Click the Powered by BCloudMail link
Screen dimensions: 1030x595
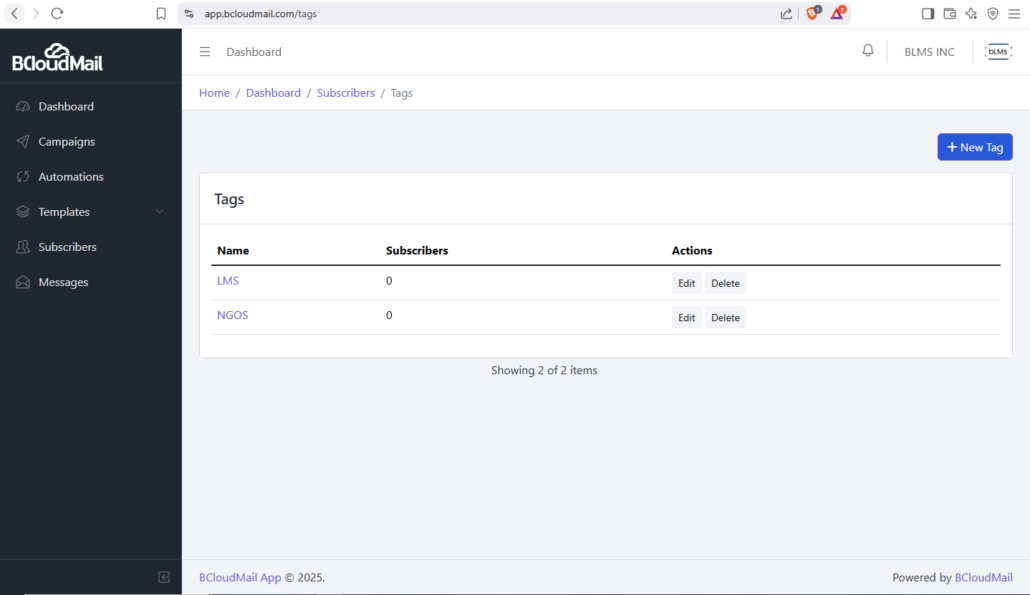[x=983, y=577]
